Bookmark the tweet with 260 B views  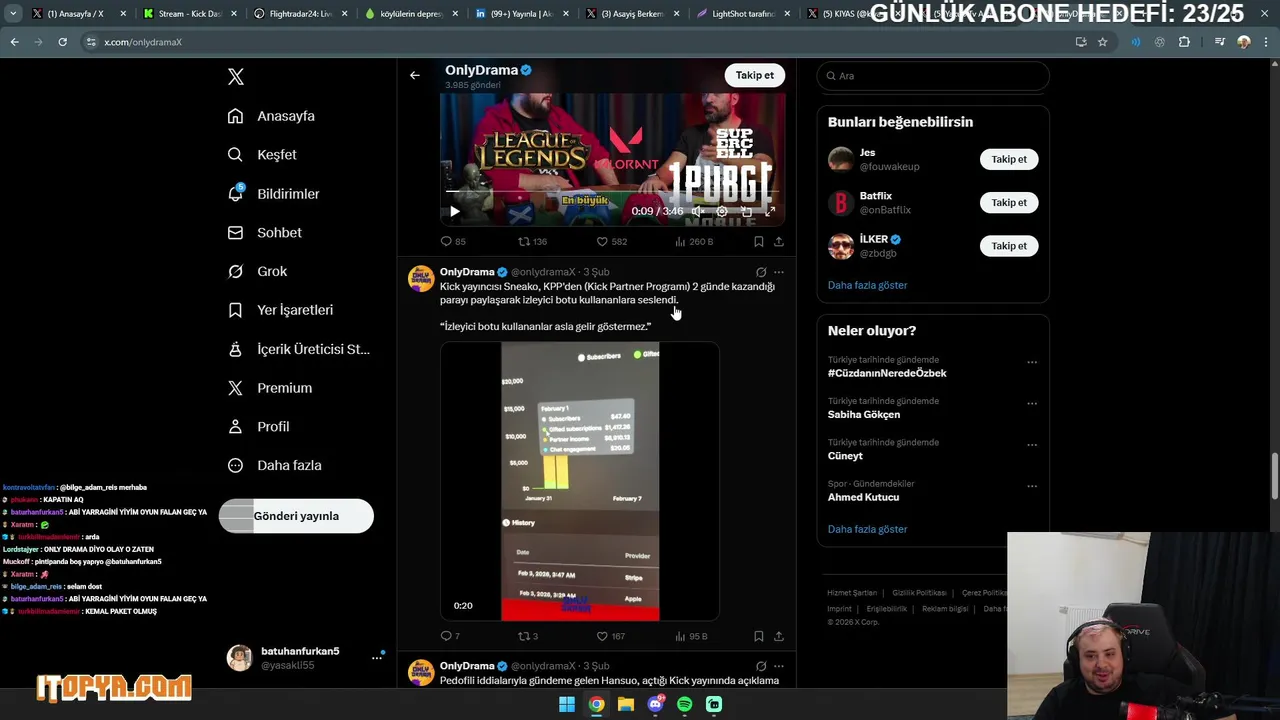[x=758, y=241]
